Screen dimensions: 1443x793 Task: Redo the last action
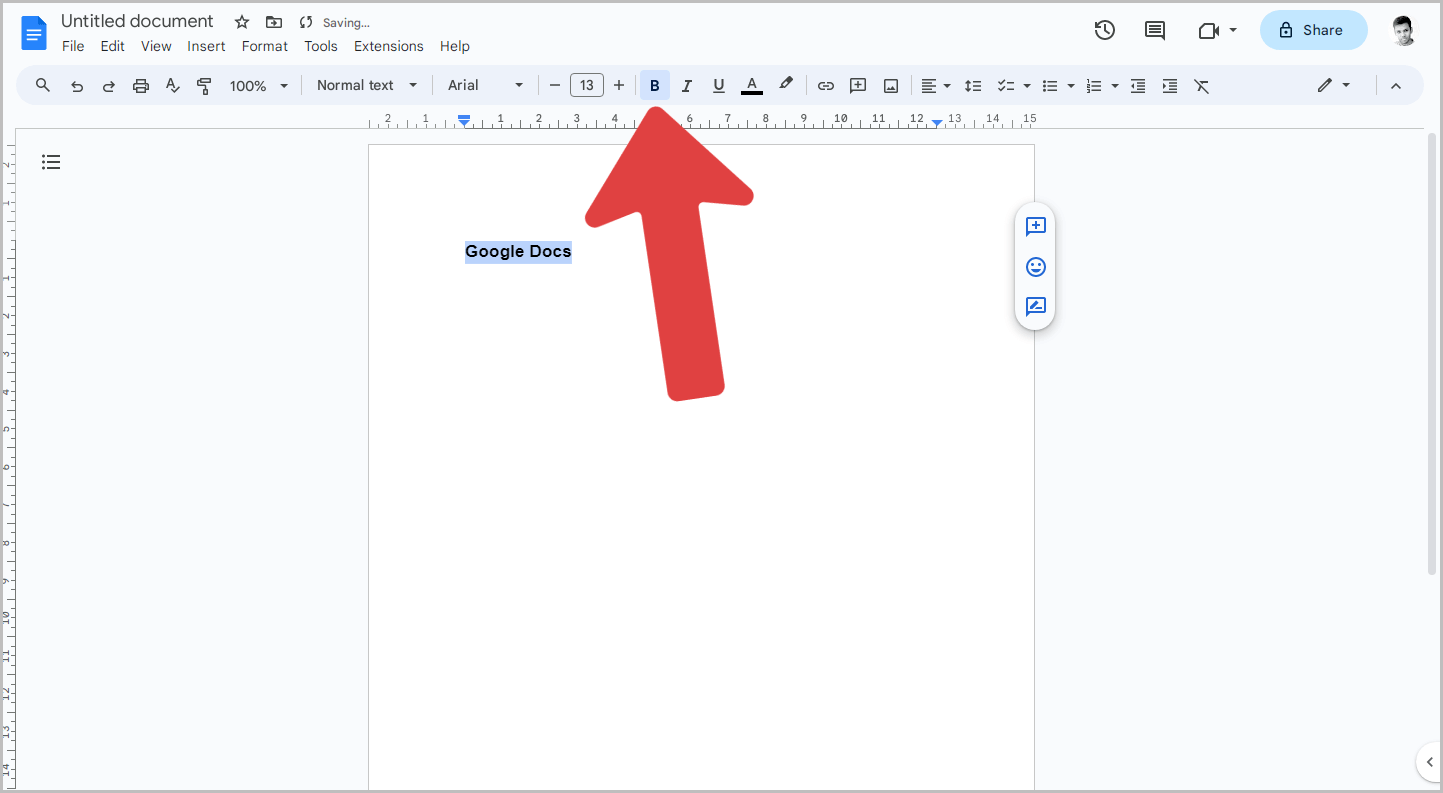[x=109, y=86]
